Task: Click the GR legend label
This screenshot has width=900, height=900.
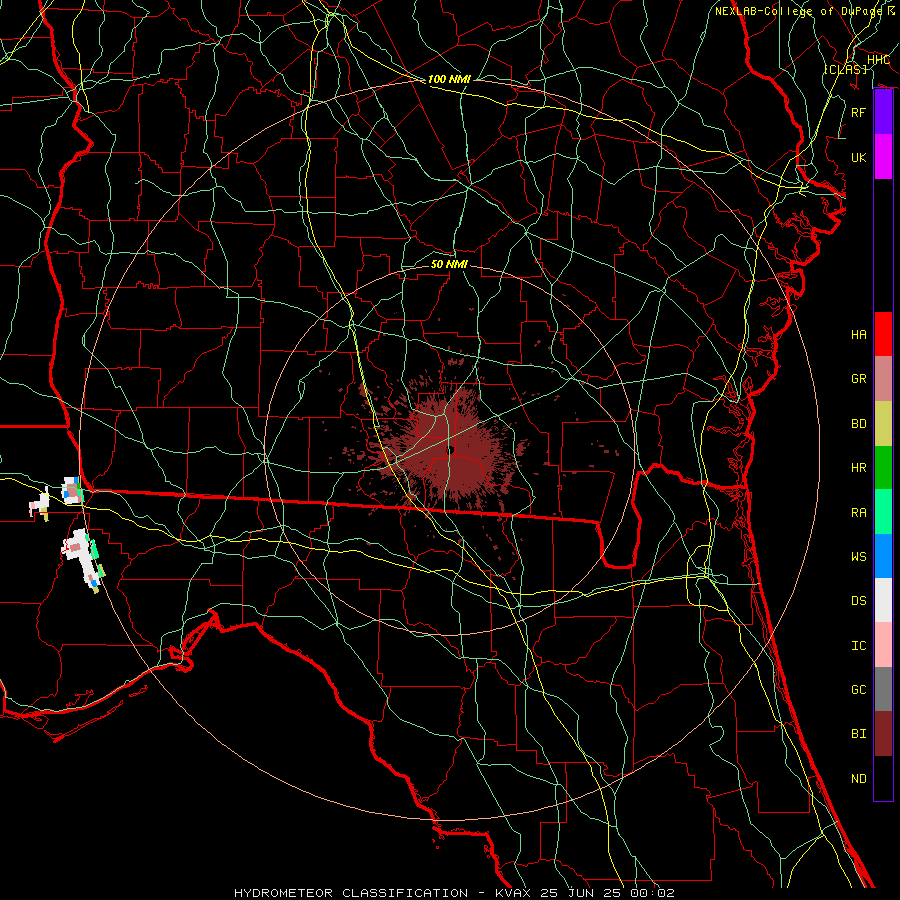Action: pyautogui.click(x=858, y=379)
